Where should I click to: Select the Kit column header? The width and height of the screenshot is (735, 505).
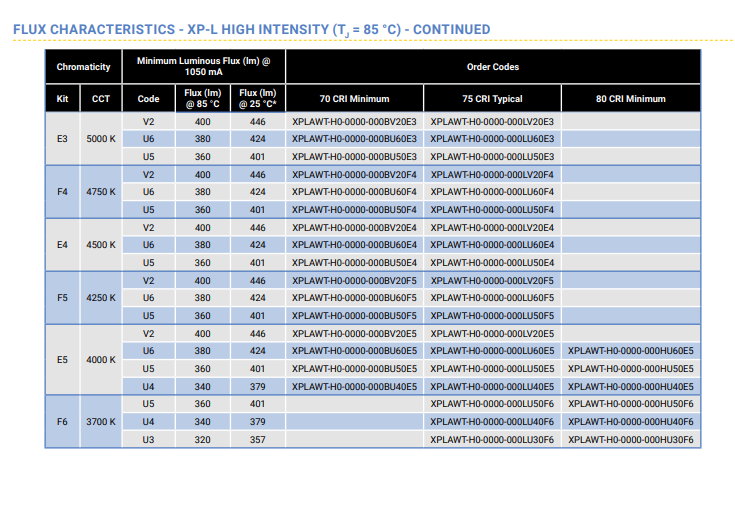[62, 98]
